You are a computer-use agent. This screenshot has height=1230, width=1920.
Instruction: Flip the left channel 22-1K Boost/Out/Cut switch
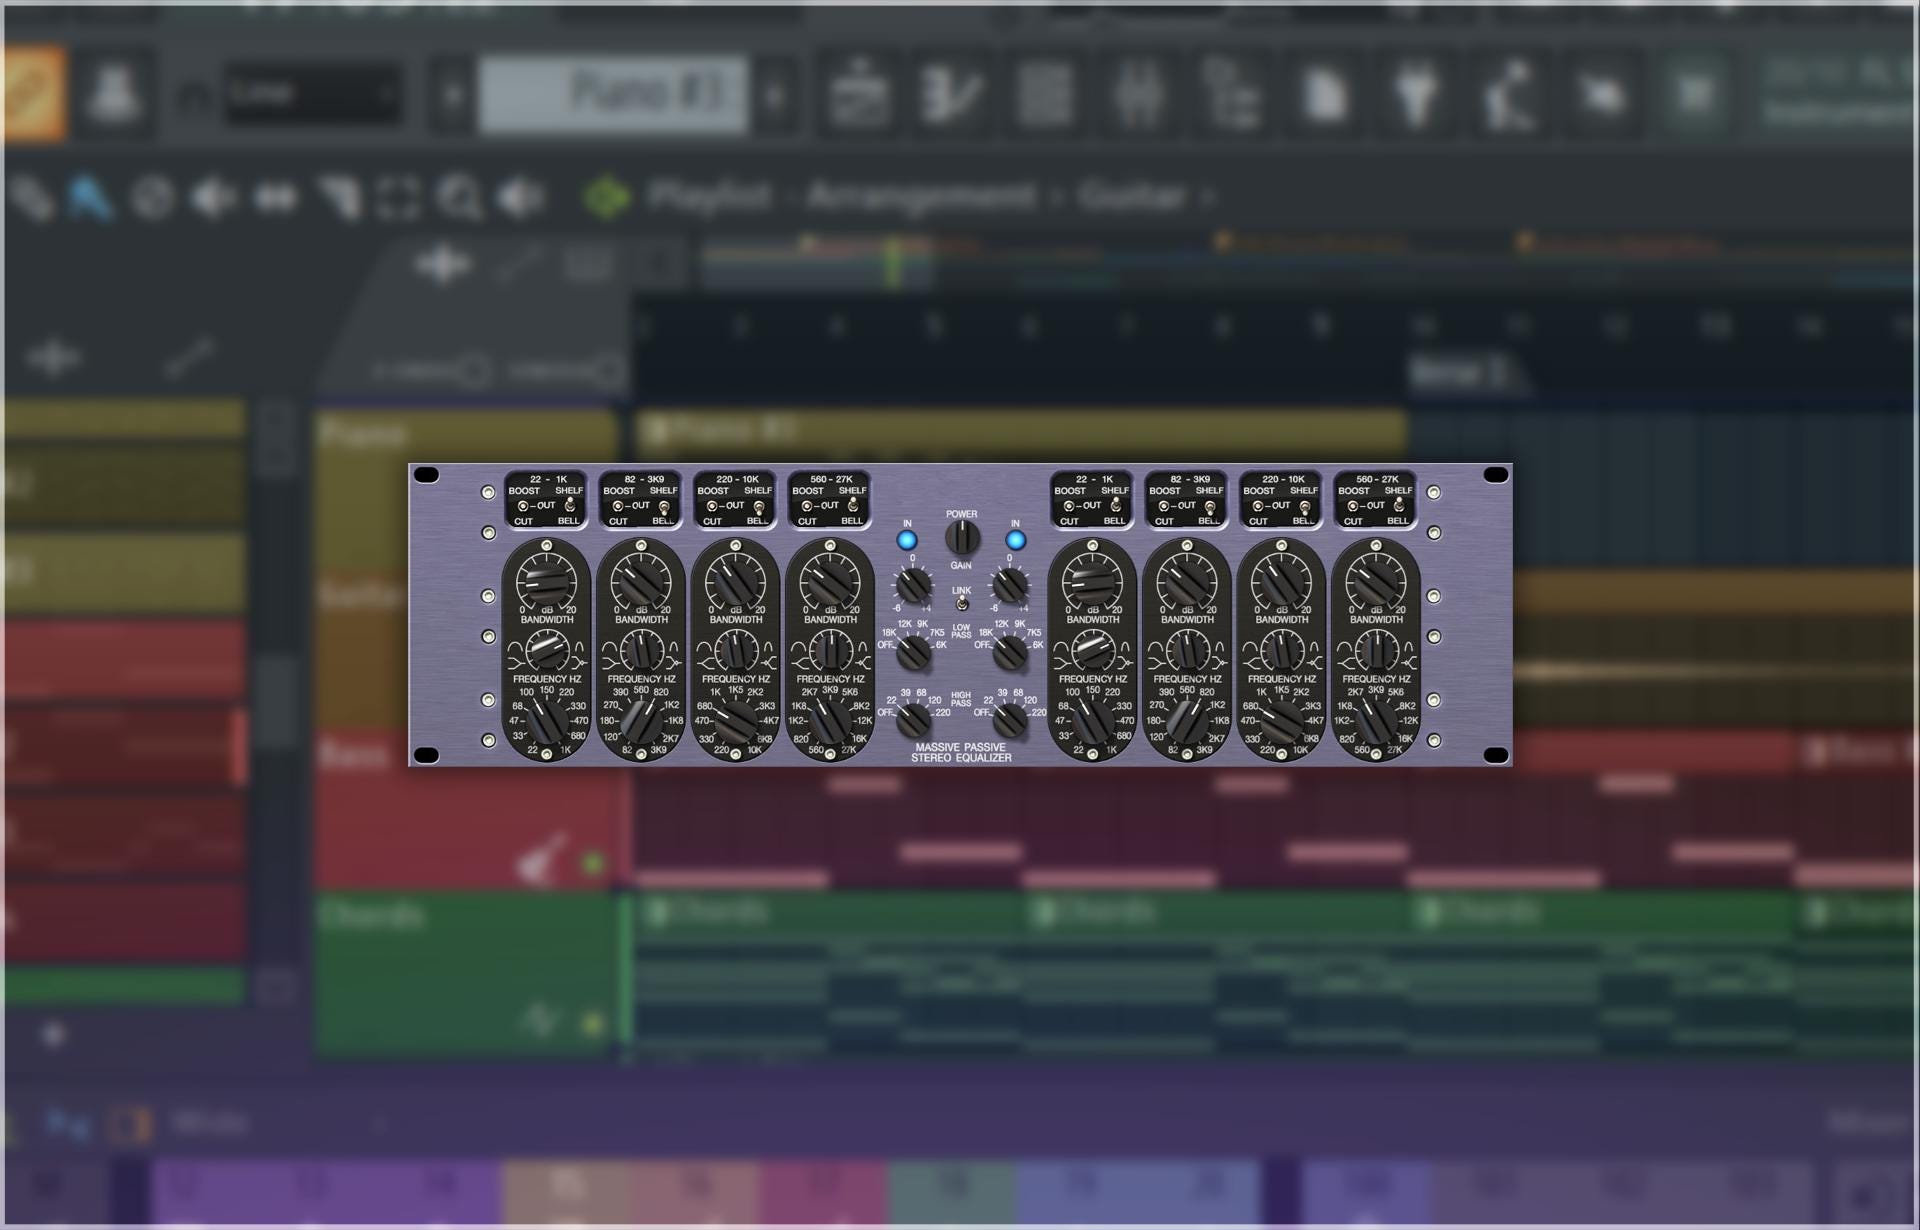[522, 506]
